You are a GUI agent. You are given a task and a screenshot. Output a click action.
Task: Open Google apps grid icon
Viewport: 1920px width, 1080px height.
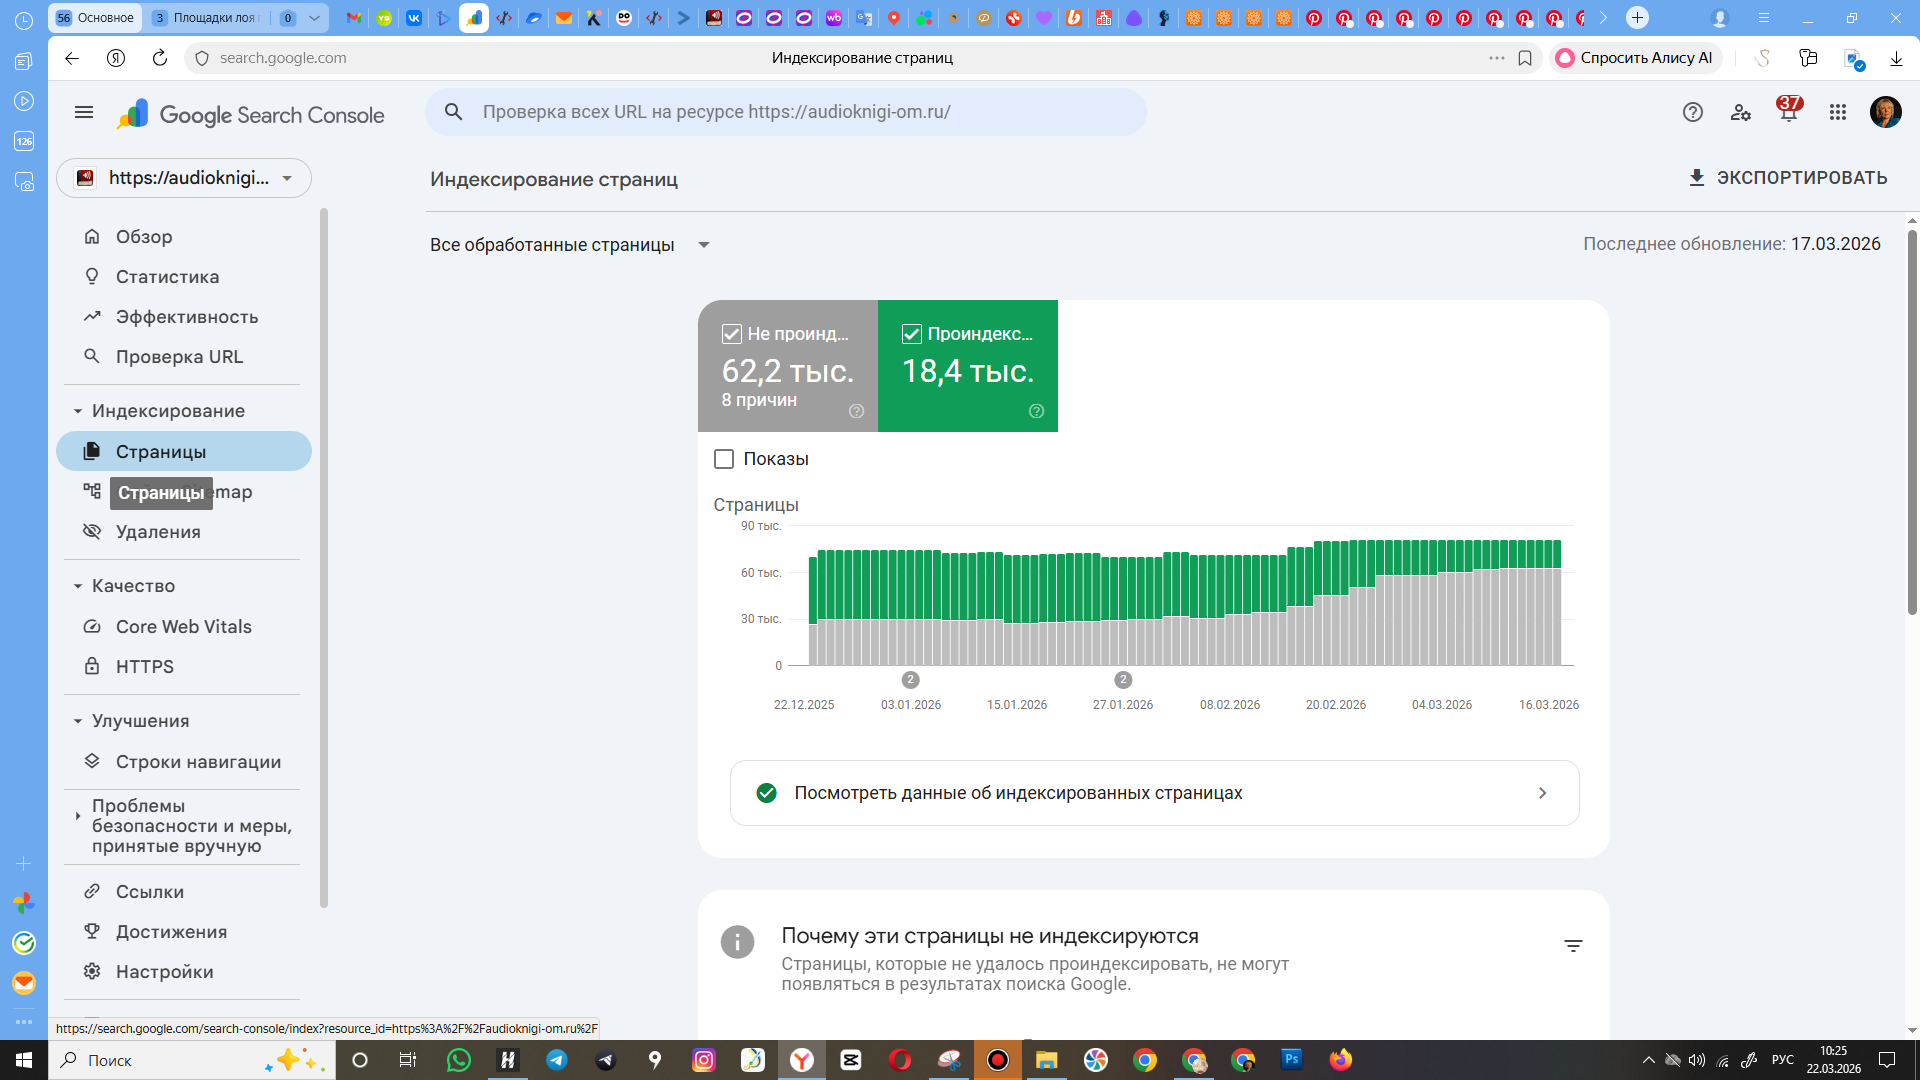(x=1837, y=113)
